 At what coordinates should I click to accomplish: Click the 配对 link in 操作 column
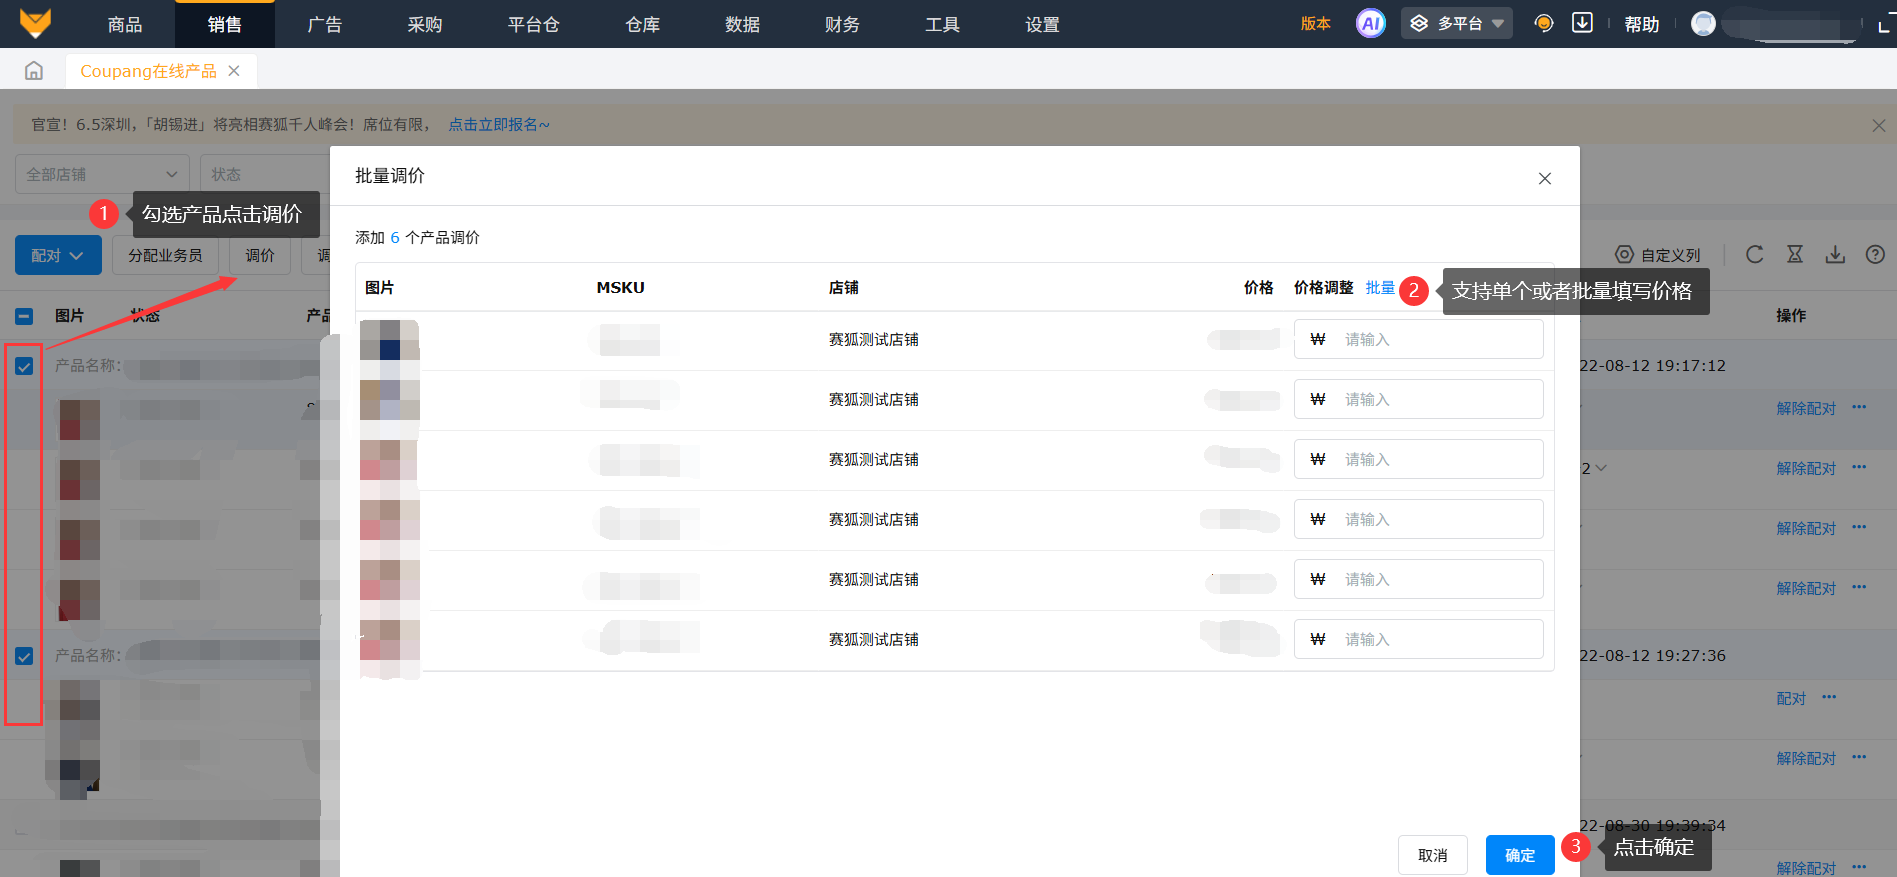[1791, 698]
